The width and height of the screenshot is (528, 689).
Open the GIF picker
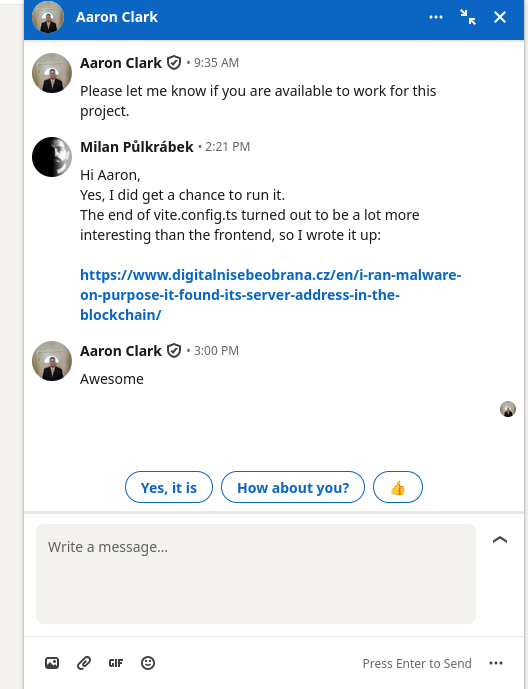tap(116, 663)
